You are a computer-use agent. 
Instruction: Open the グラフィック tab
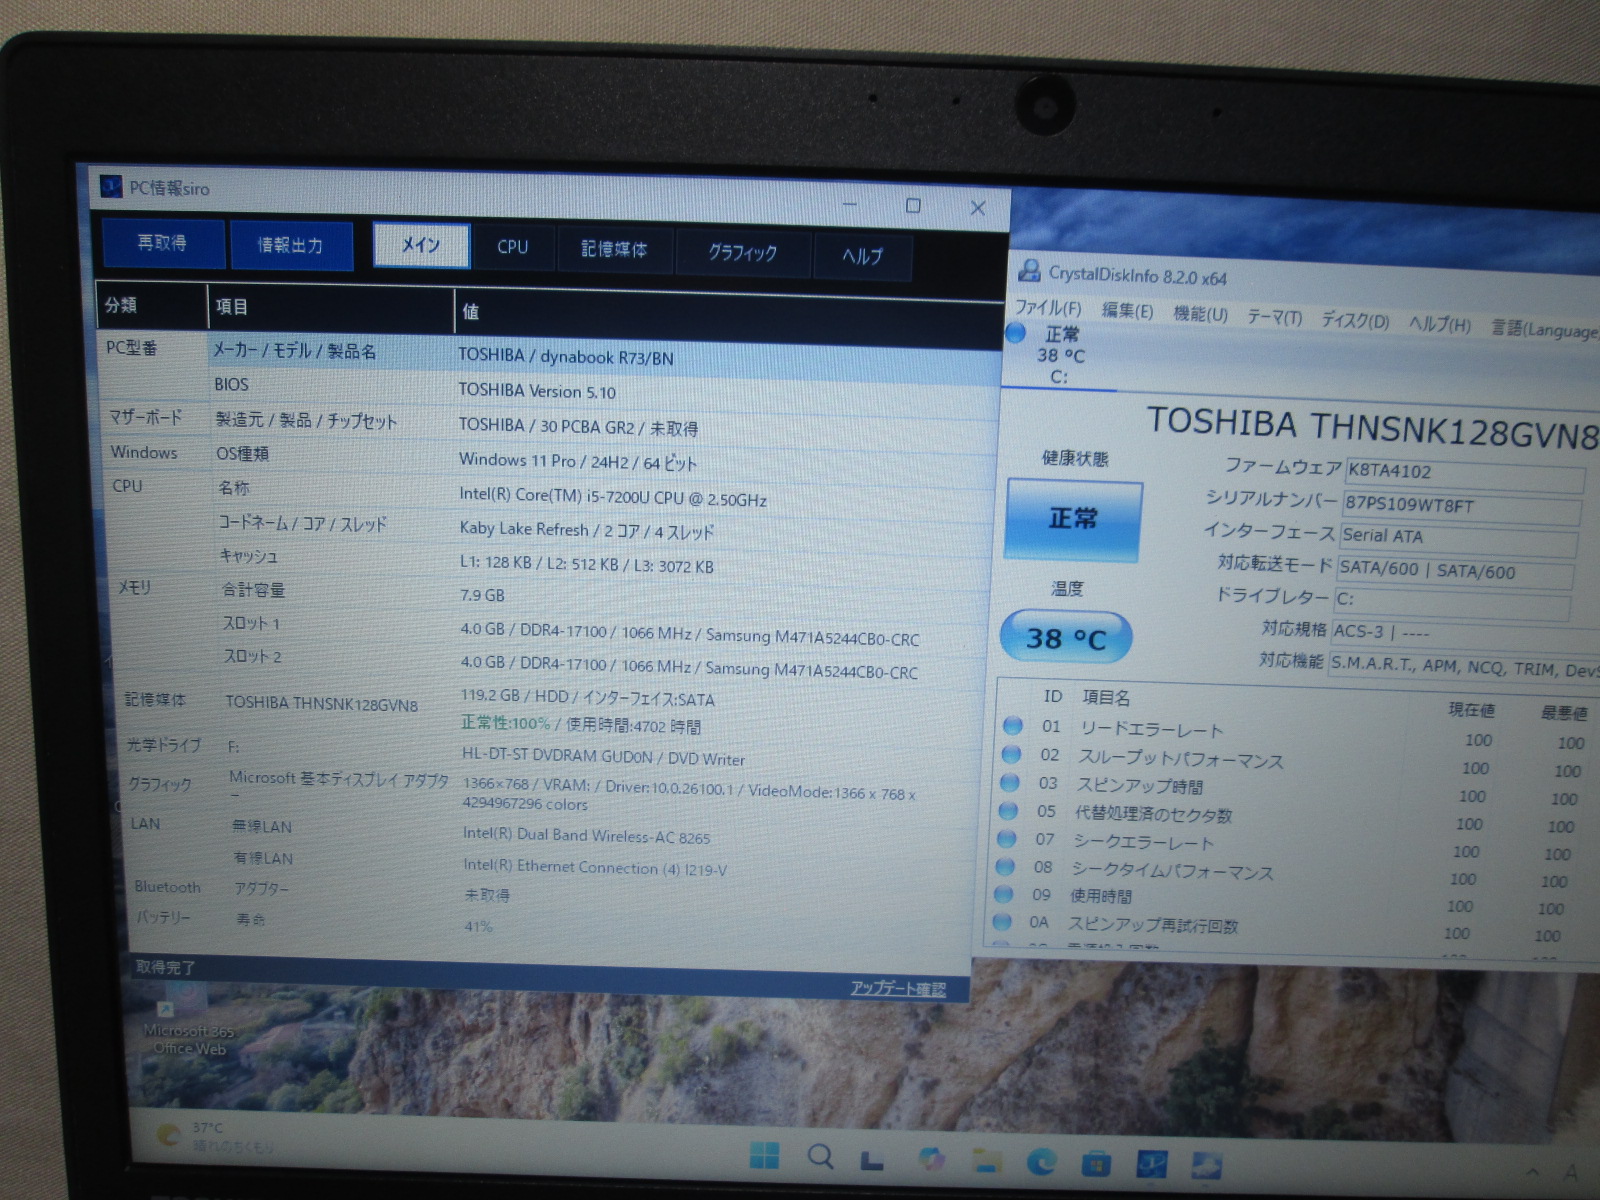[x=742, y=253]
